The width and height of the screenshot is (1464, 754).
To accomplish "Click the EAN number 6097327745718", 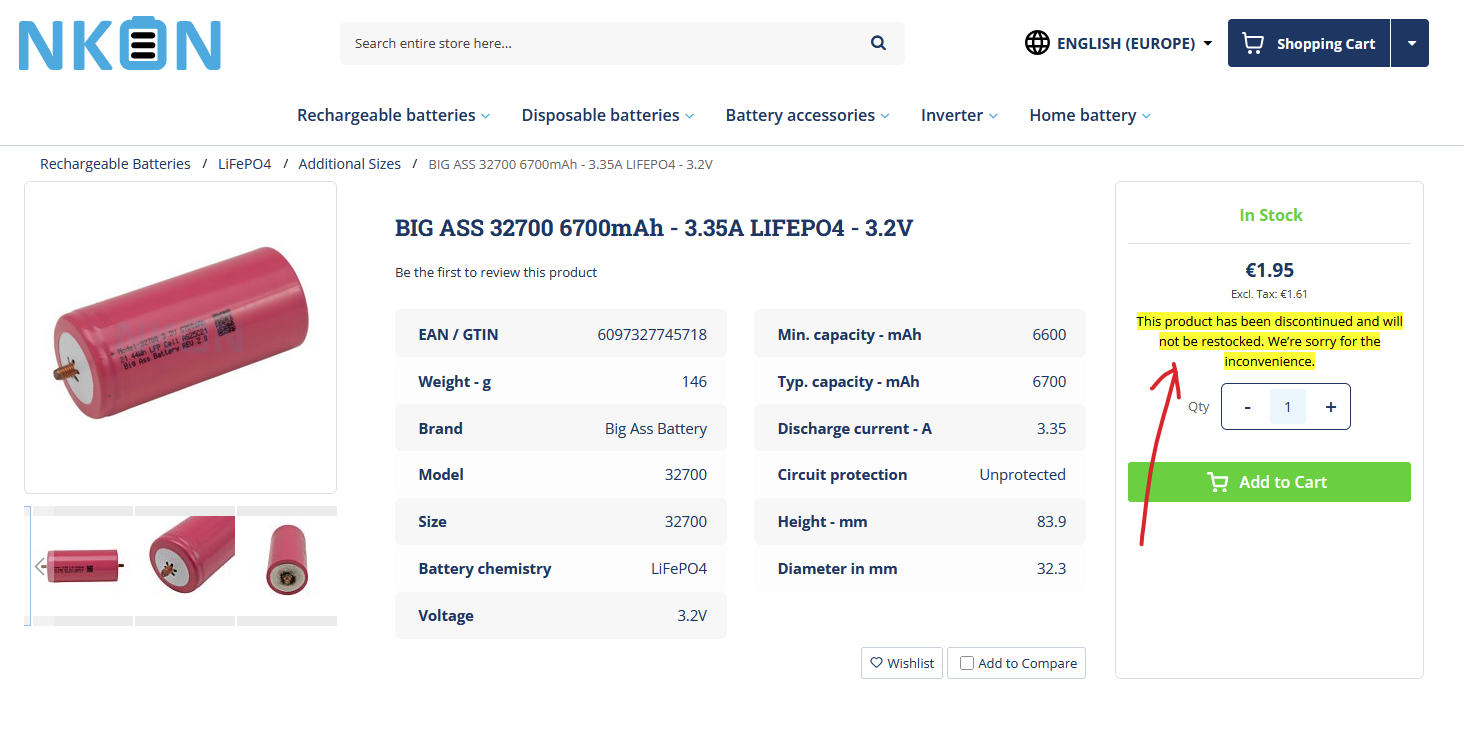I will 652,335.
